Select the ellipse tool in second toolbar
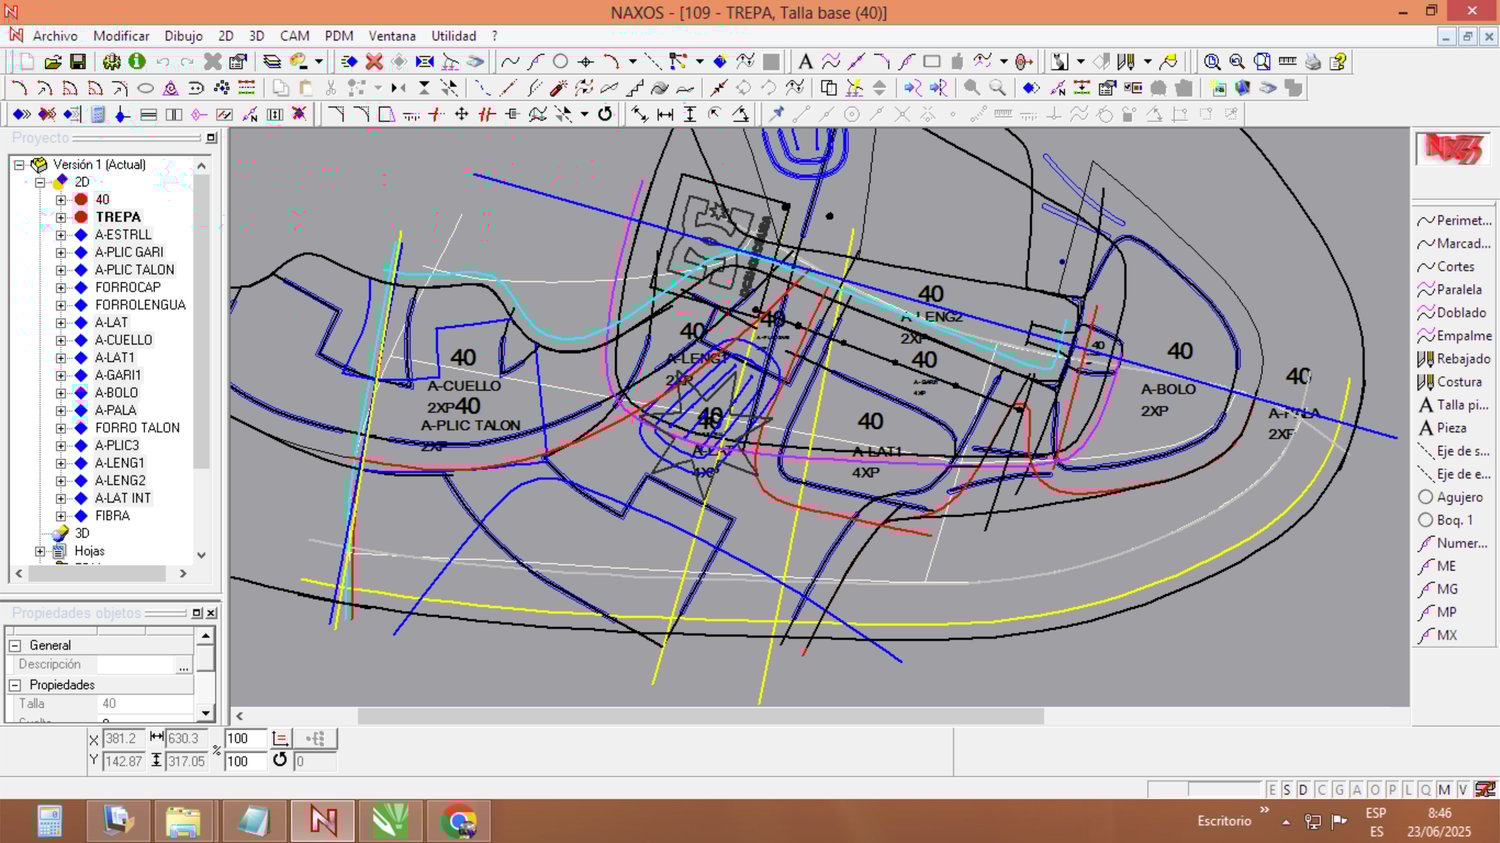1500x843 pixels. [x=145, y=88]
